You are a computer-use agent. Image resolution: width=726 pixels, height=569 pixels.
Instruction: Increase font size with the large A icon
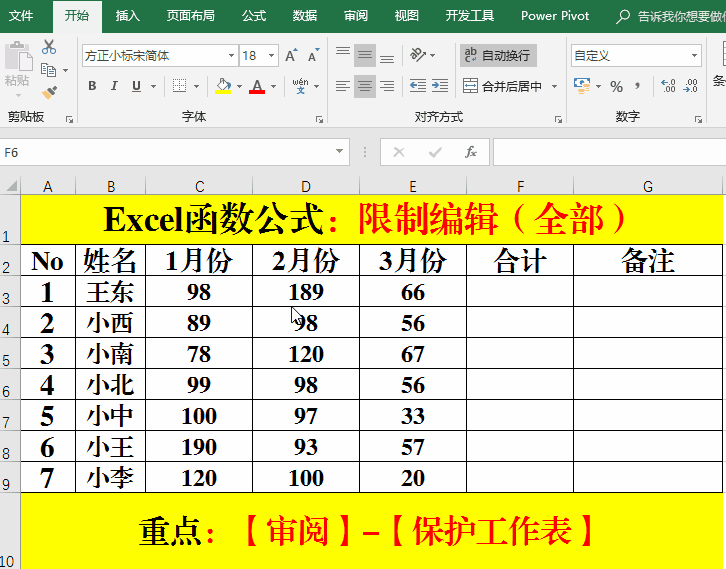coord(291,56)
